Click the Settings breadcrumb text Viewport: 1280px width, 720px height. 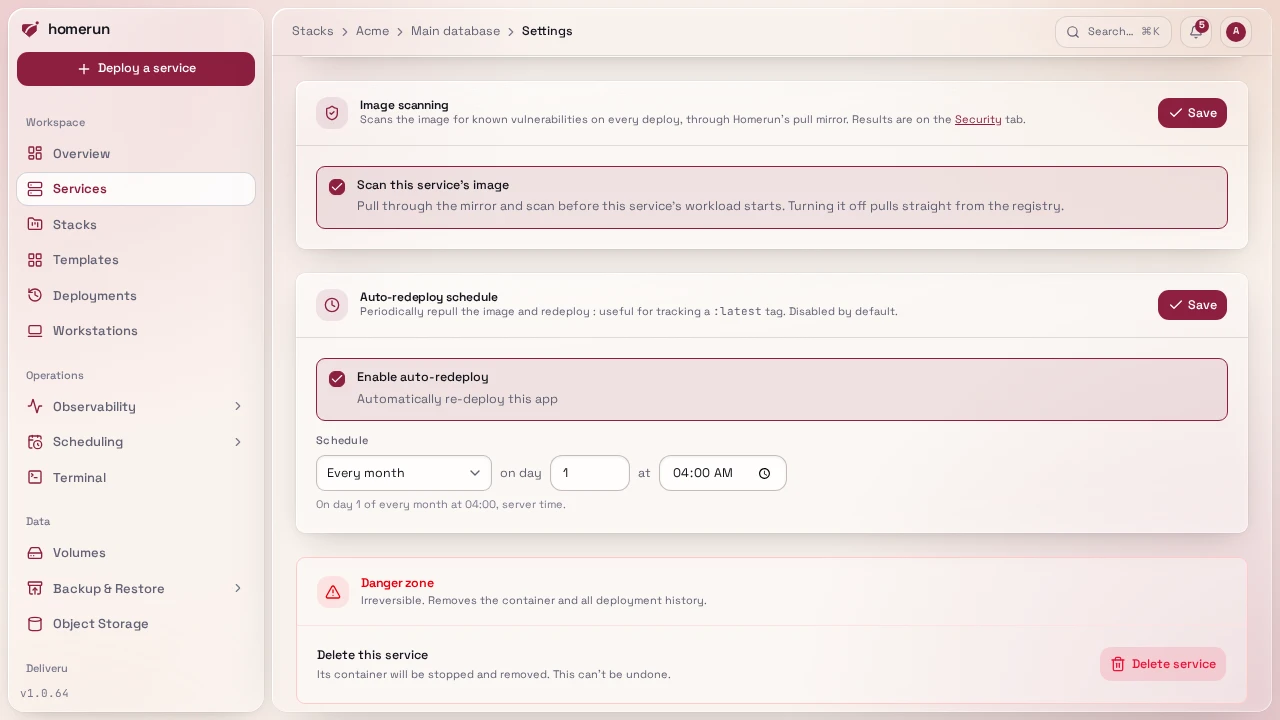click(547, 31)
